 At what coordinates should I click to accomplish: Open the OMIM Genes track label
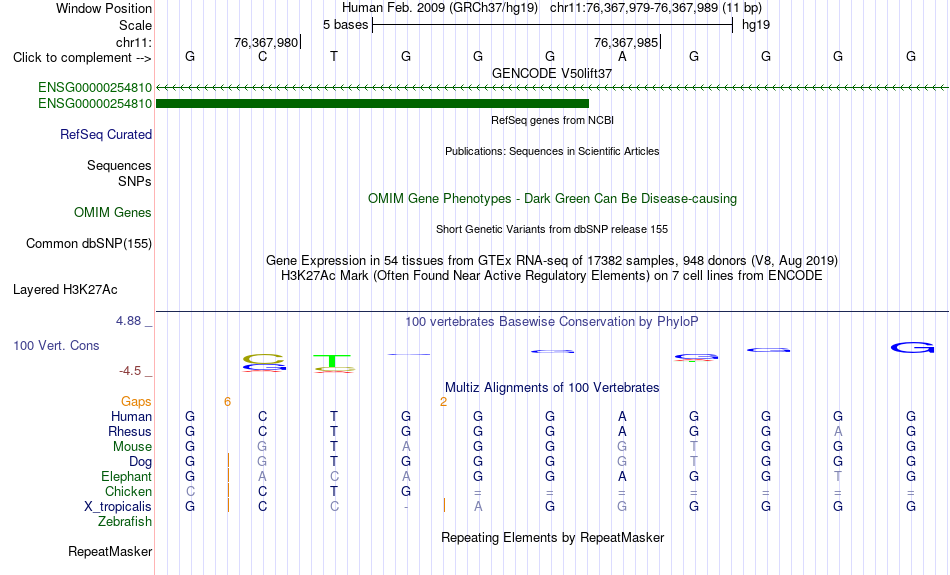[x=113, y=213]
